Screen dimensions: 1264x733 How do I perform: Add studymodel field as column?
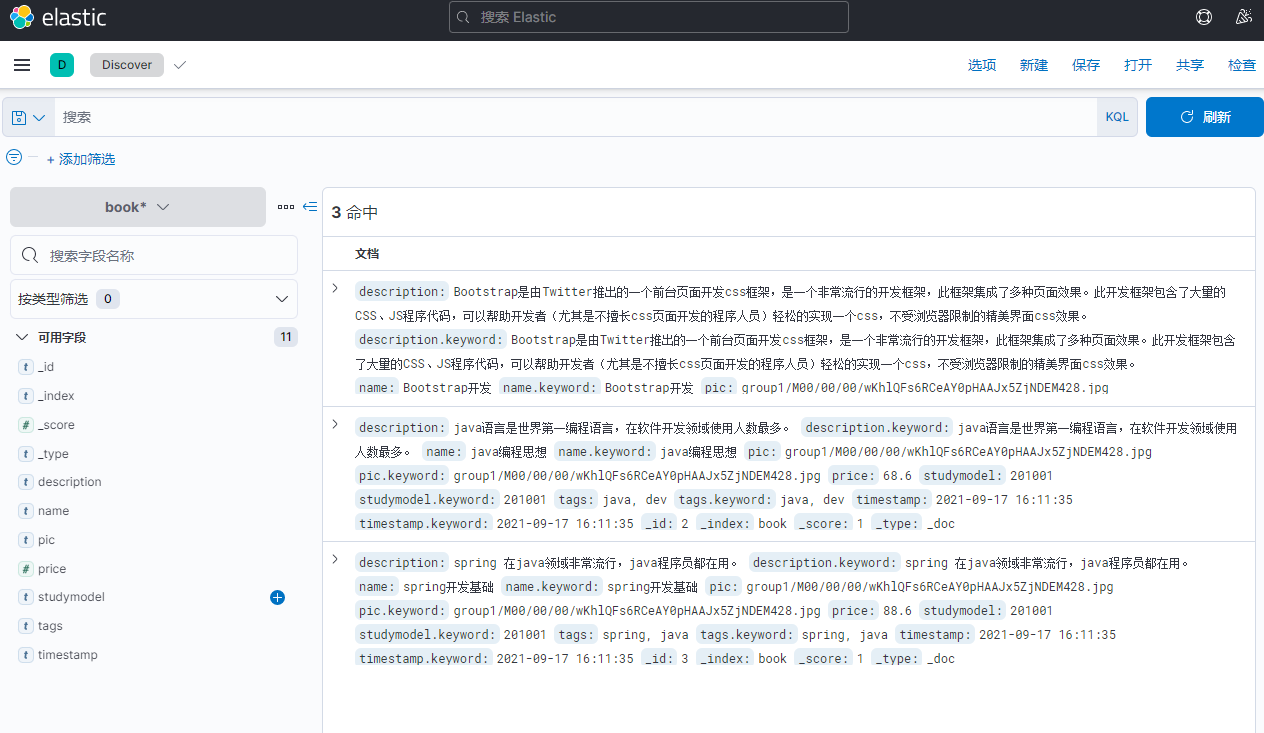[x=277, y=597]
